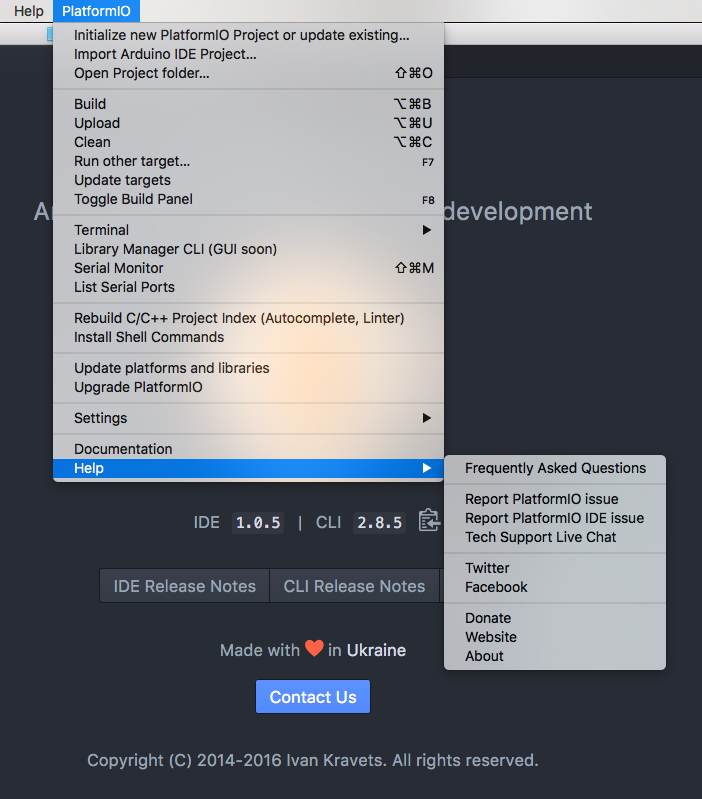
Task: Select Toggle Build Panel
Action: point(249,199)
